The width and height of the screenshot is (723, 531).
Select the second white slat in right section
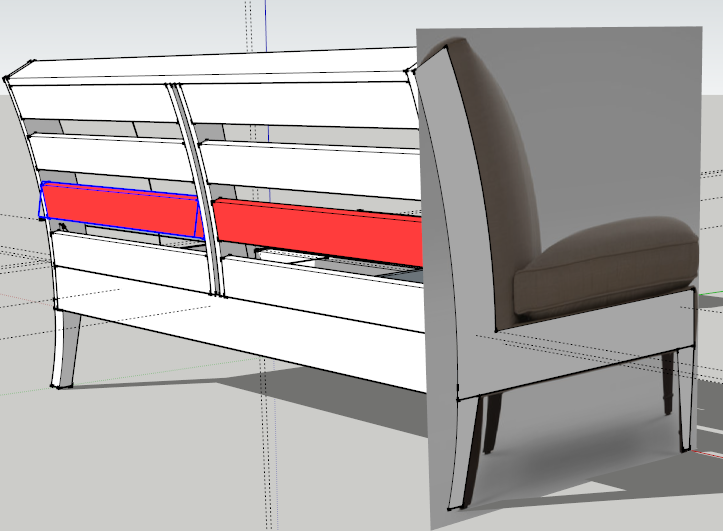311,170
